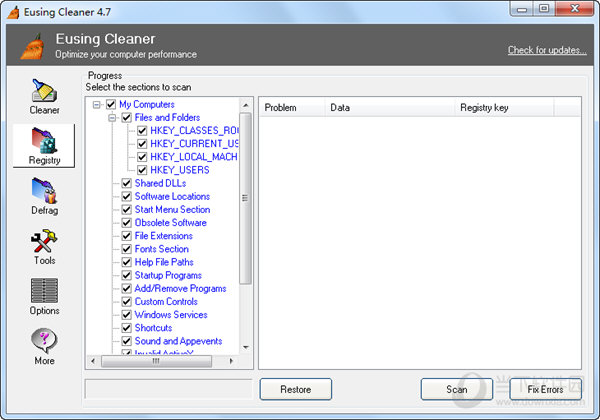Image resolution: width=600 pixels, height=420 pixels.
Task: Uncheck the Custom Controls checkbox
Action: pyautogui.click(x=127, y=301)
